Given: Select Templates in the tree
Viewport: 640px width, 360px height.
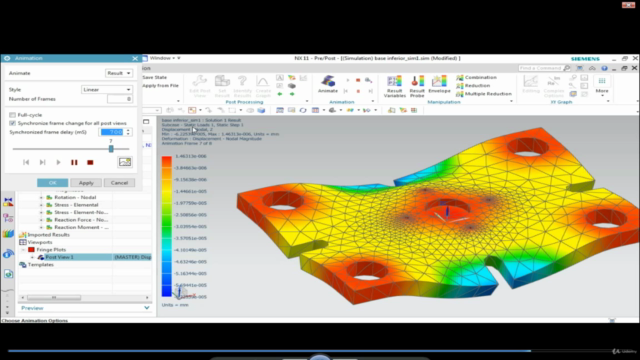Looking at the screenshot, I should click(40, 264).
